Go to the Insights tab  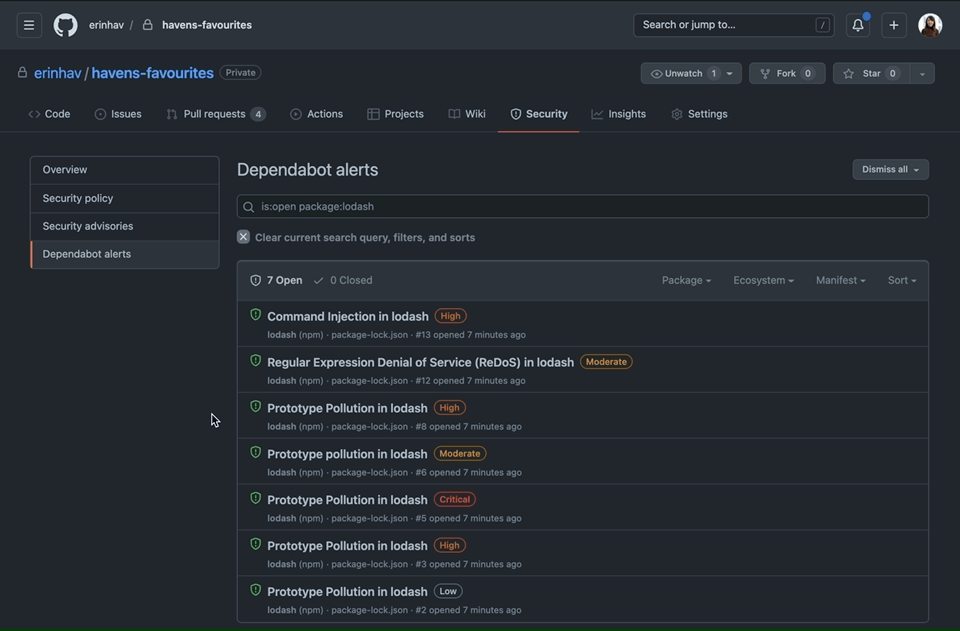click(618, 114)
